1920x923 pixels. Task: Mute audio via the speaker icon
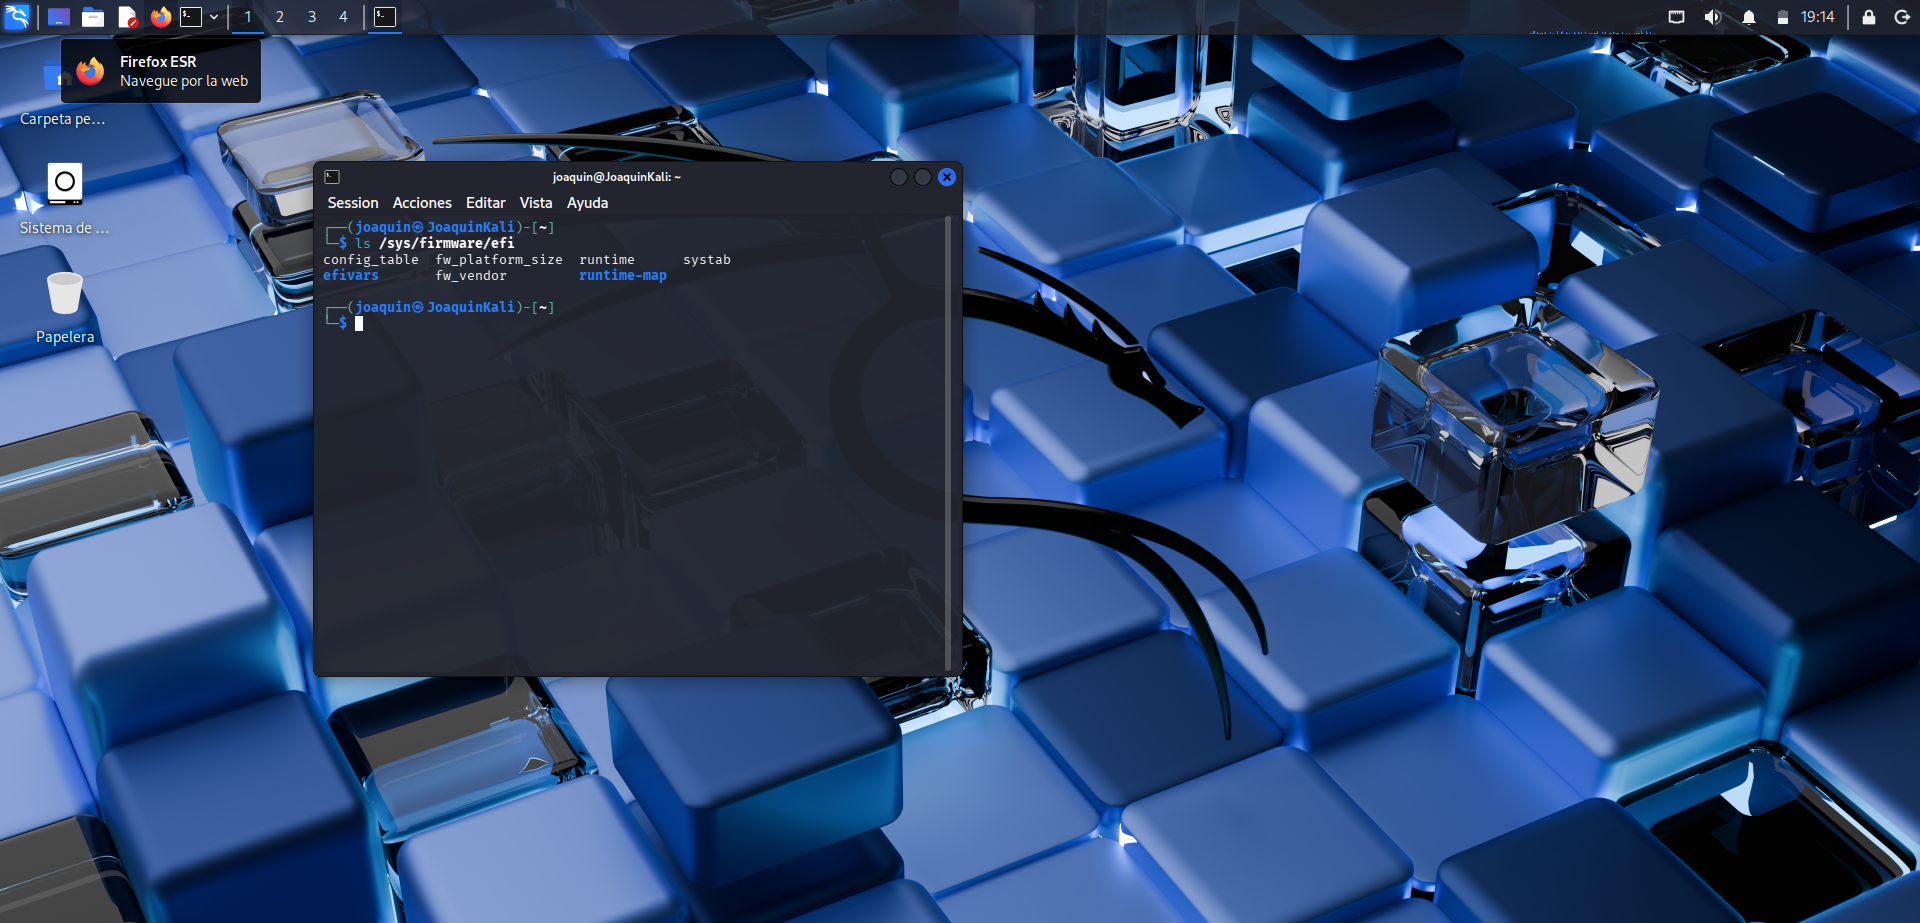1713,17
